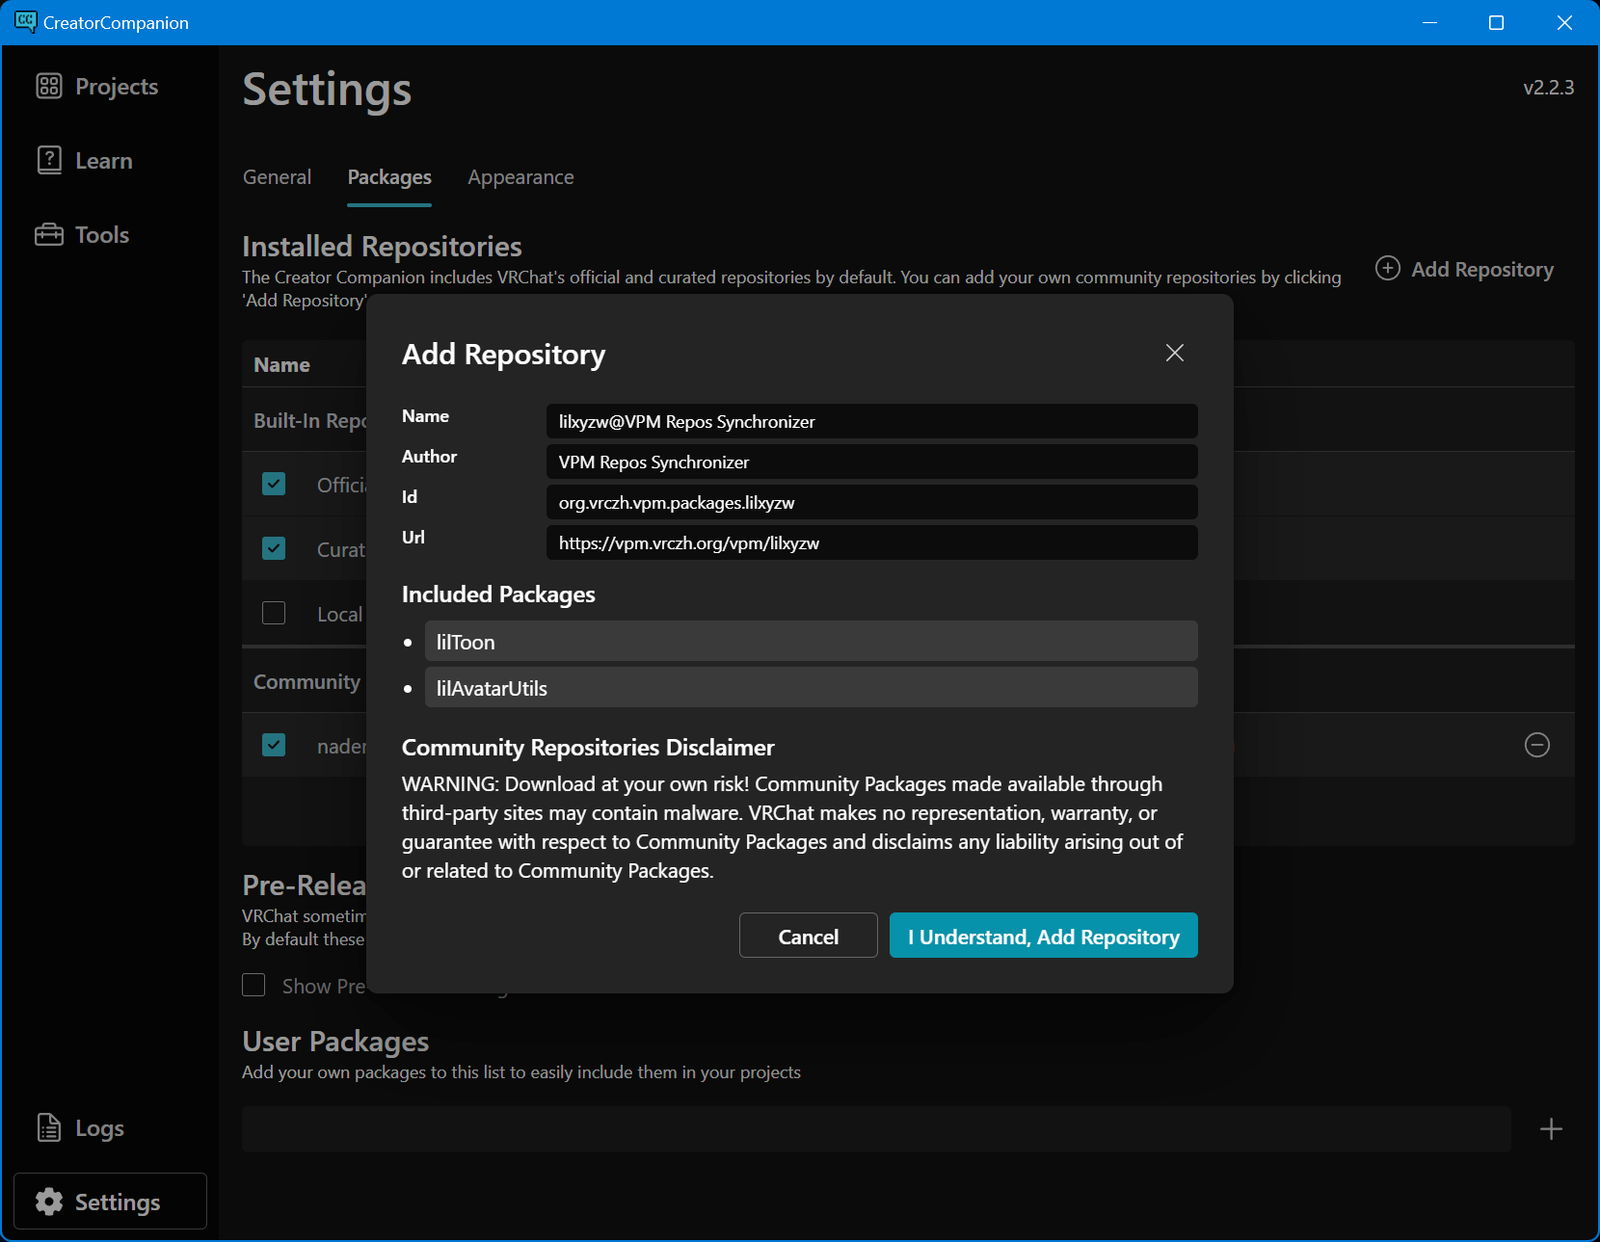Minimize the CreatorCompanion window
This screenshot has width=1600, height=1242.
[x=1430, y=22]
